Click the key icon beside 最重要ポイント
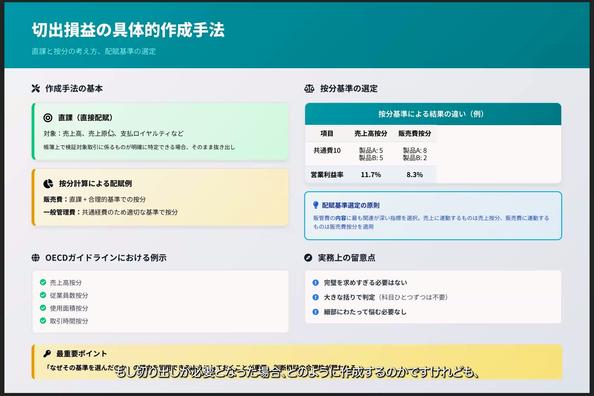594x396 pixels. coord(47,354)
